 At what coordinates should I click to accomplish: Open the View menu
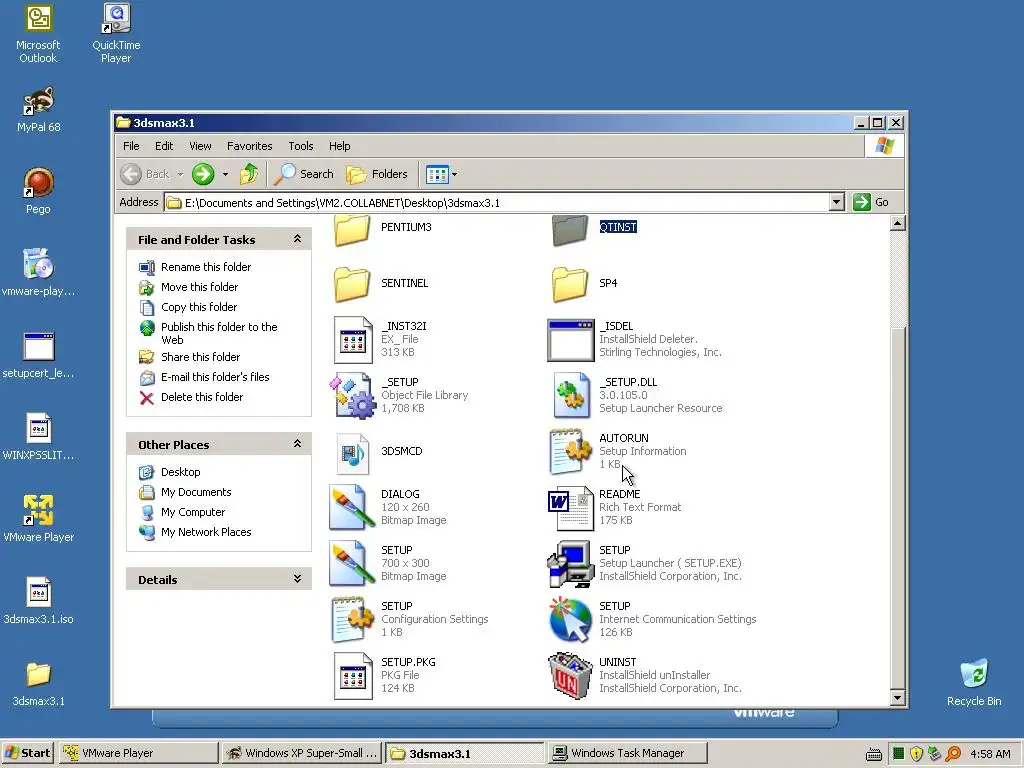(200, 146)
